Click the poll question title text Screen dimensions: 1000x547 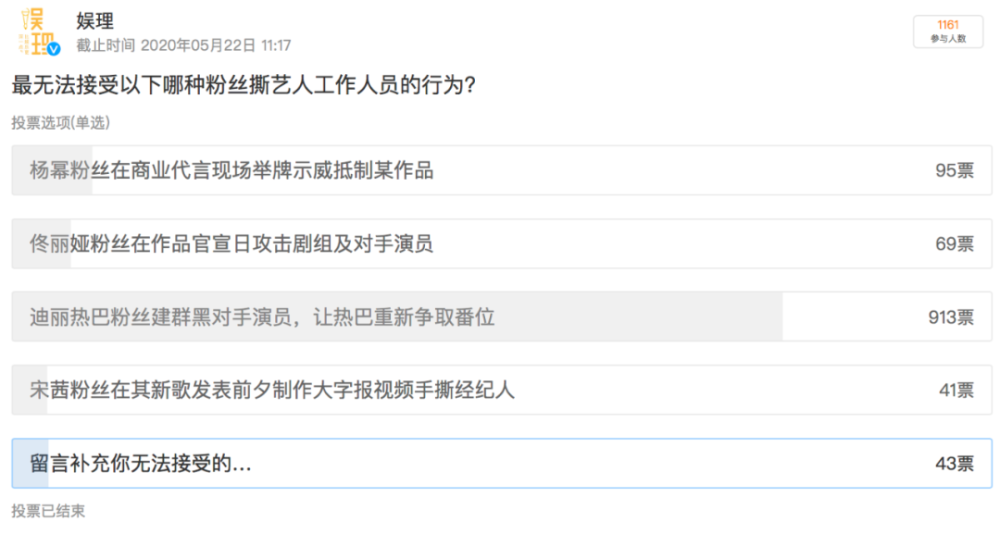[x=244, y=85]
